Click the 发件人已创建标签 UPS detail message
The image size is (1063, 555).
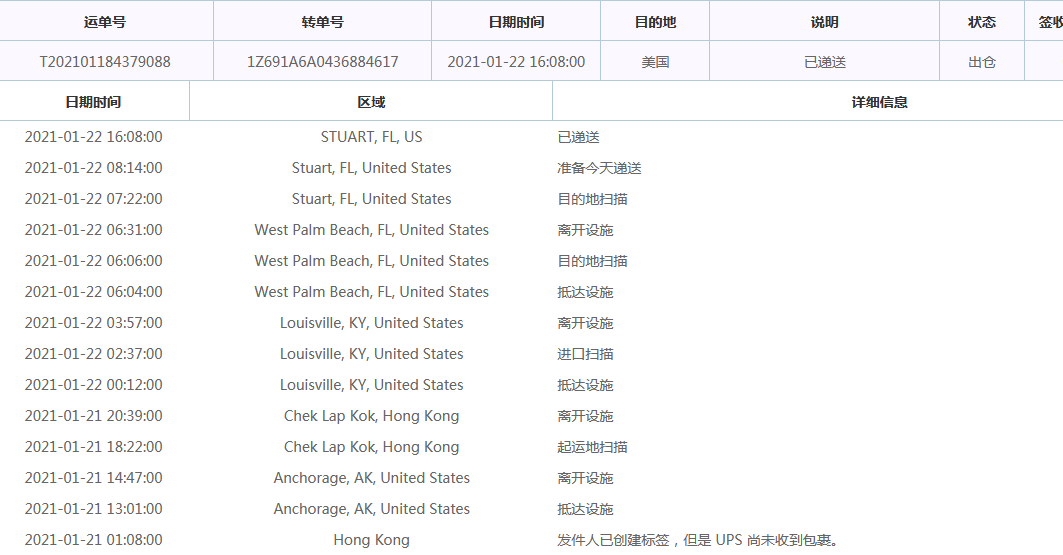pos(697,540)
